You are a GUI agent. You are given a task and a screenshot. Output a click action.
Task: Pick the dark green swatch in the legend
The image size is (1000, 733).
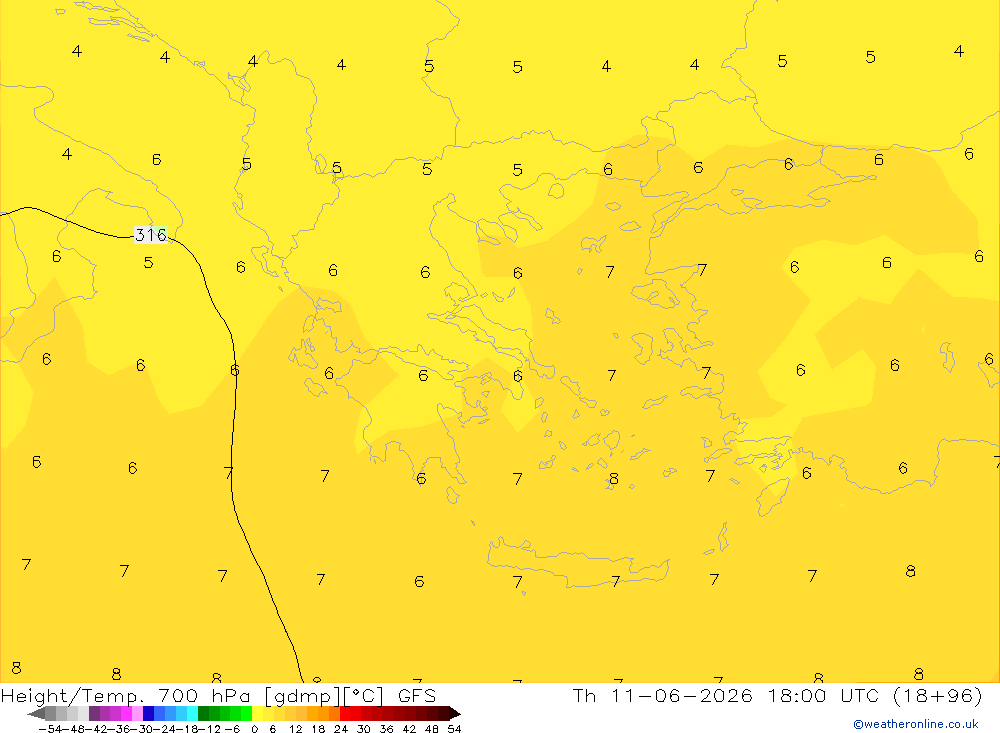(x=203, y=714)
